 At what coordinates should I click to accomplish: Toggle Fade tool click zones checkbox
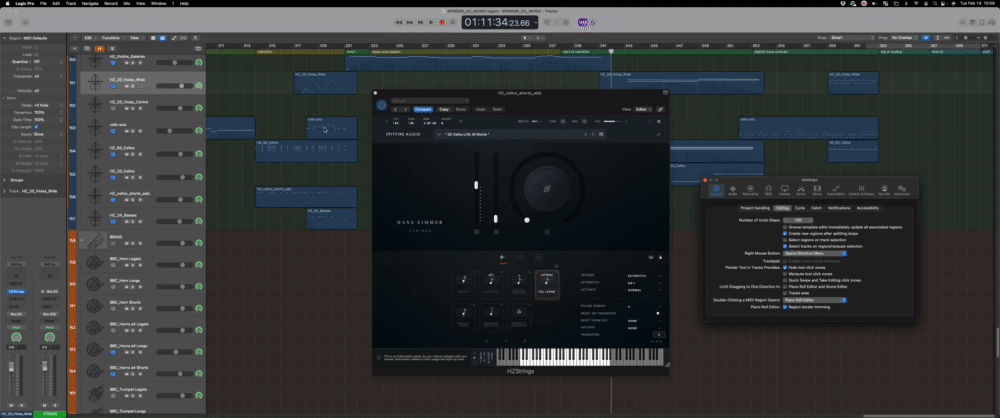pyautogui.click(x=785, y=267)
